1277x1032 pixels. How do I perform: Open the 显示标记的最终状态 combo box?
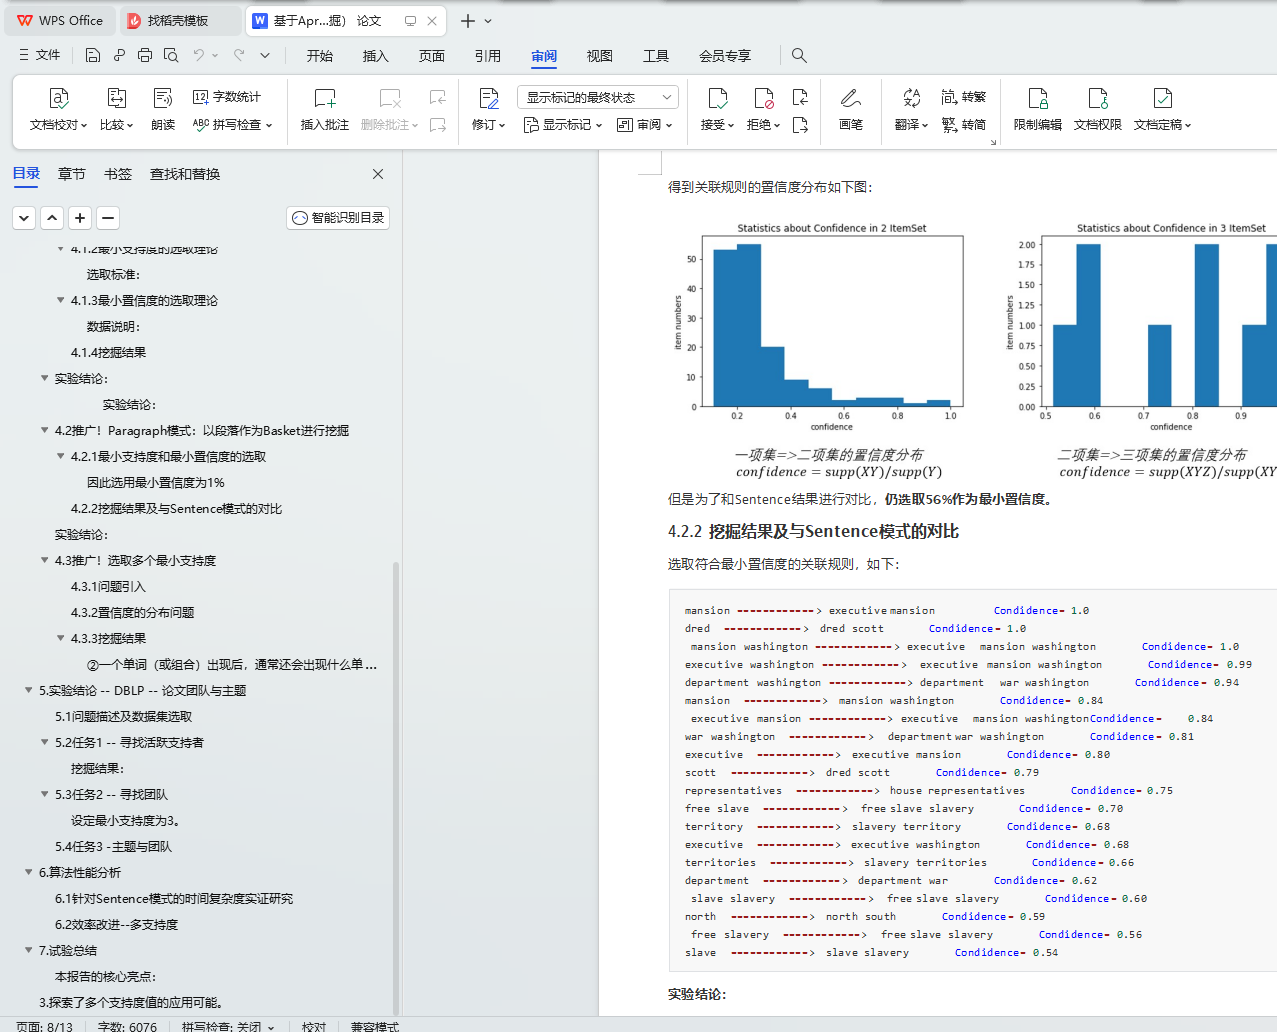click(598, 97)
